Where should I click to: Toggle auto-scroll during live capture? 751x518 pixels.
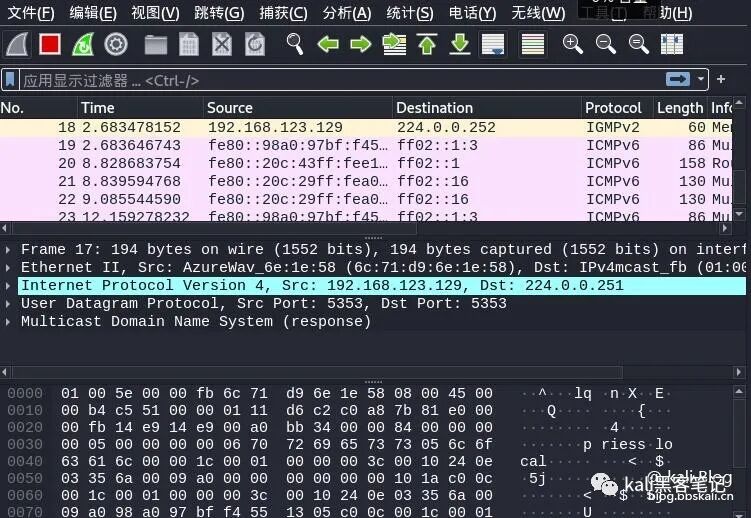point(493,45)
